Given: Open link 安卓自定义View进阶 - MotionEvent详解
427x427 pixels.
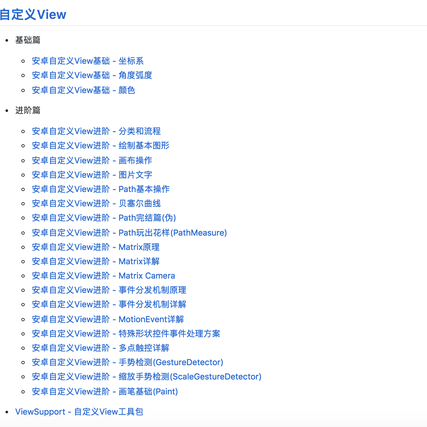Looking at the screenshot, I should pyautogui.click(x=108, y=319).
